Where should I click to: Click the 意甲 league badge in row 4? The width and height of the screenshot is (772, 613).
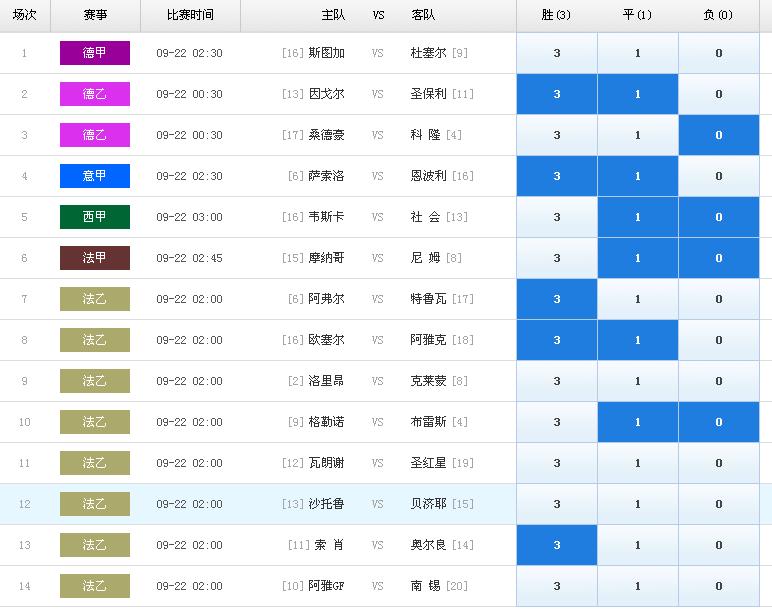tap(95, 176)
